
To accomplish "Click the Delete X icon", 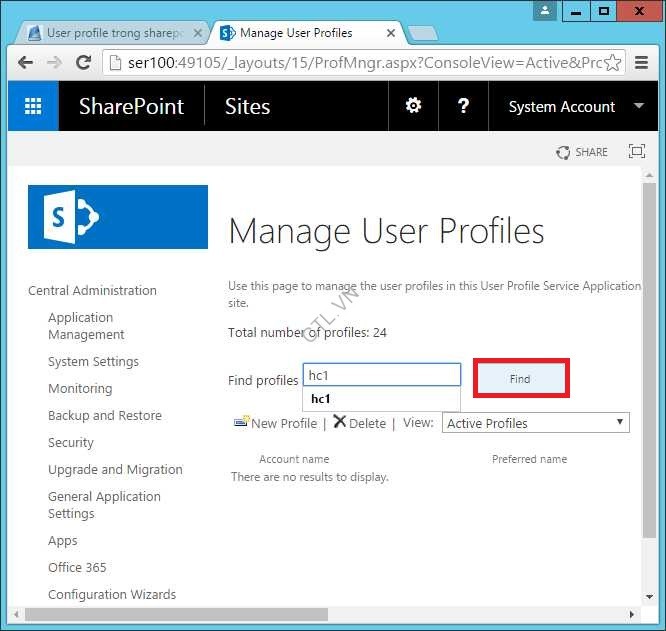I will click(339, 422).
